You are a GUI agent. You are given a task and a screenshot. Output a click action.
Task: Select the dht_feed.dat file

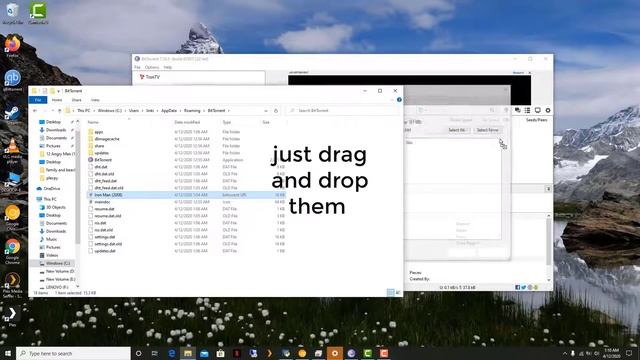coord(105,181)
